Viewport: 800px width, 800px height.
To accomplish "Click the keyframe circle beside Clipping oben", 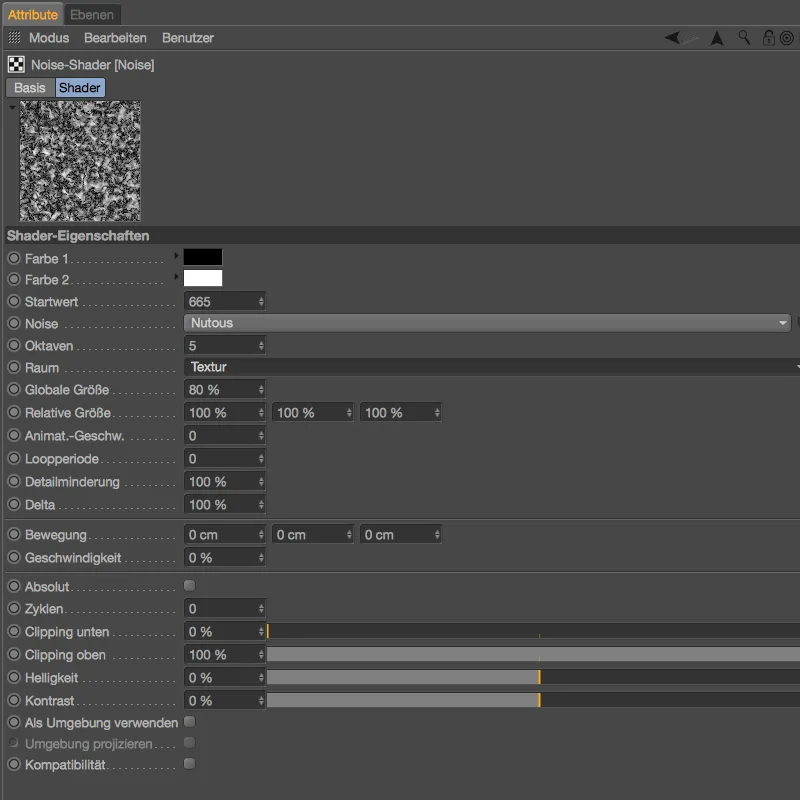I will 14,654.
